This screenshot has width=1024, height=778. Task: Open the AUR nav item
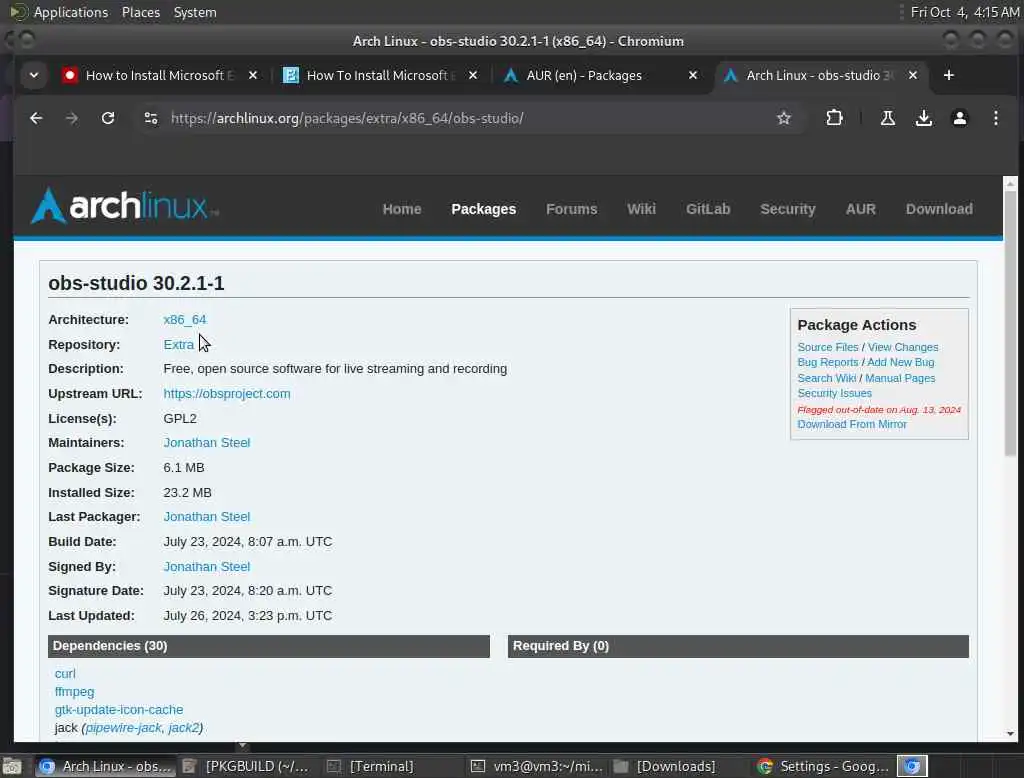861,209
